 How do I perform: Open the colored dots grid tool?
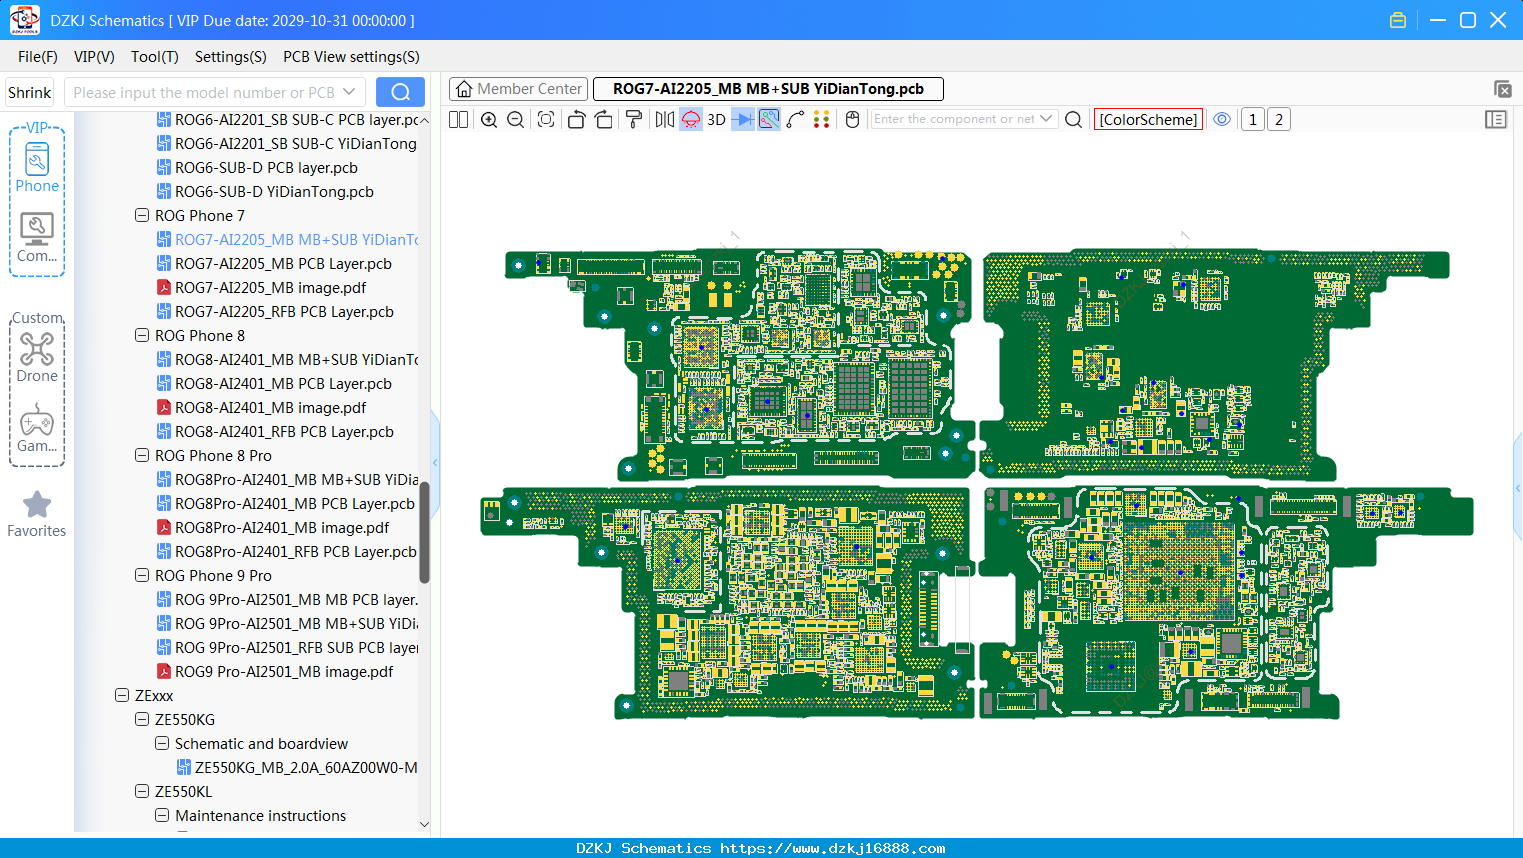(822, 120)
